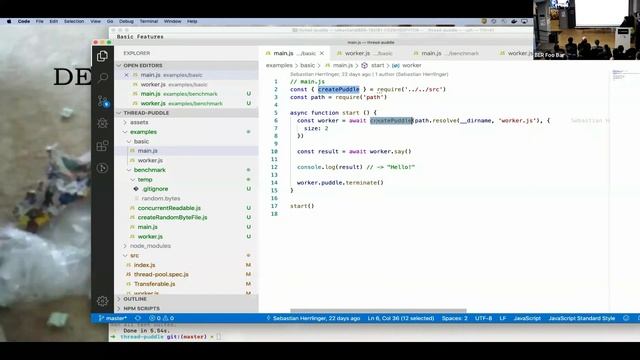
Task: Click the activity bar icon below Extensions
Action: [102, 168]
